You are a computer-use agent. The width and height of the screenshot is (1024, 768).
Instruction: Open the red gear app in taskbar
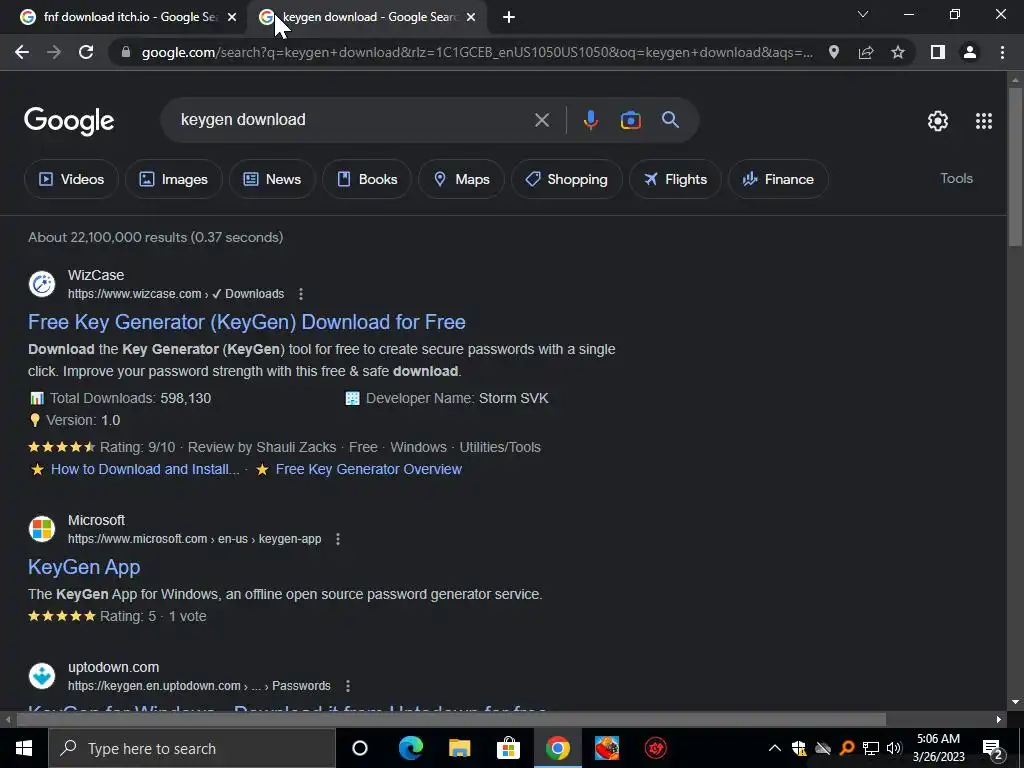point(655,748)
